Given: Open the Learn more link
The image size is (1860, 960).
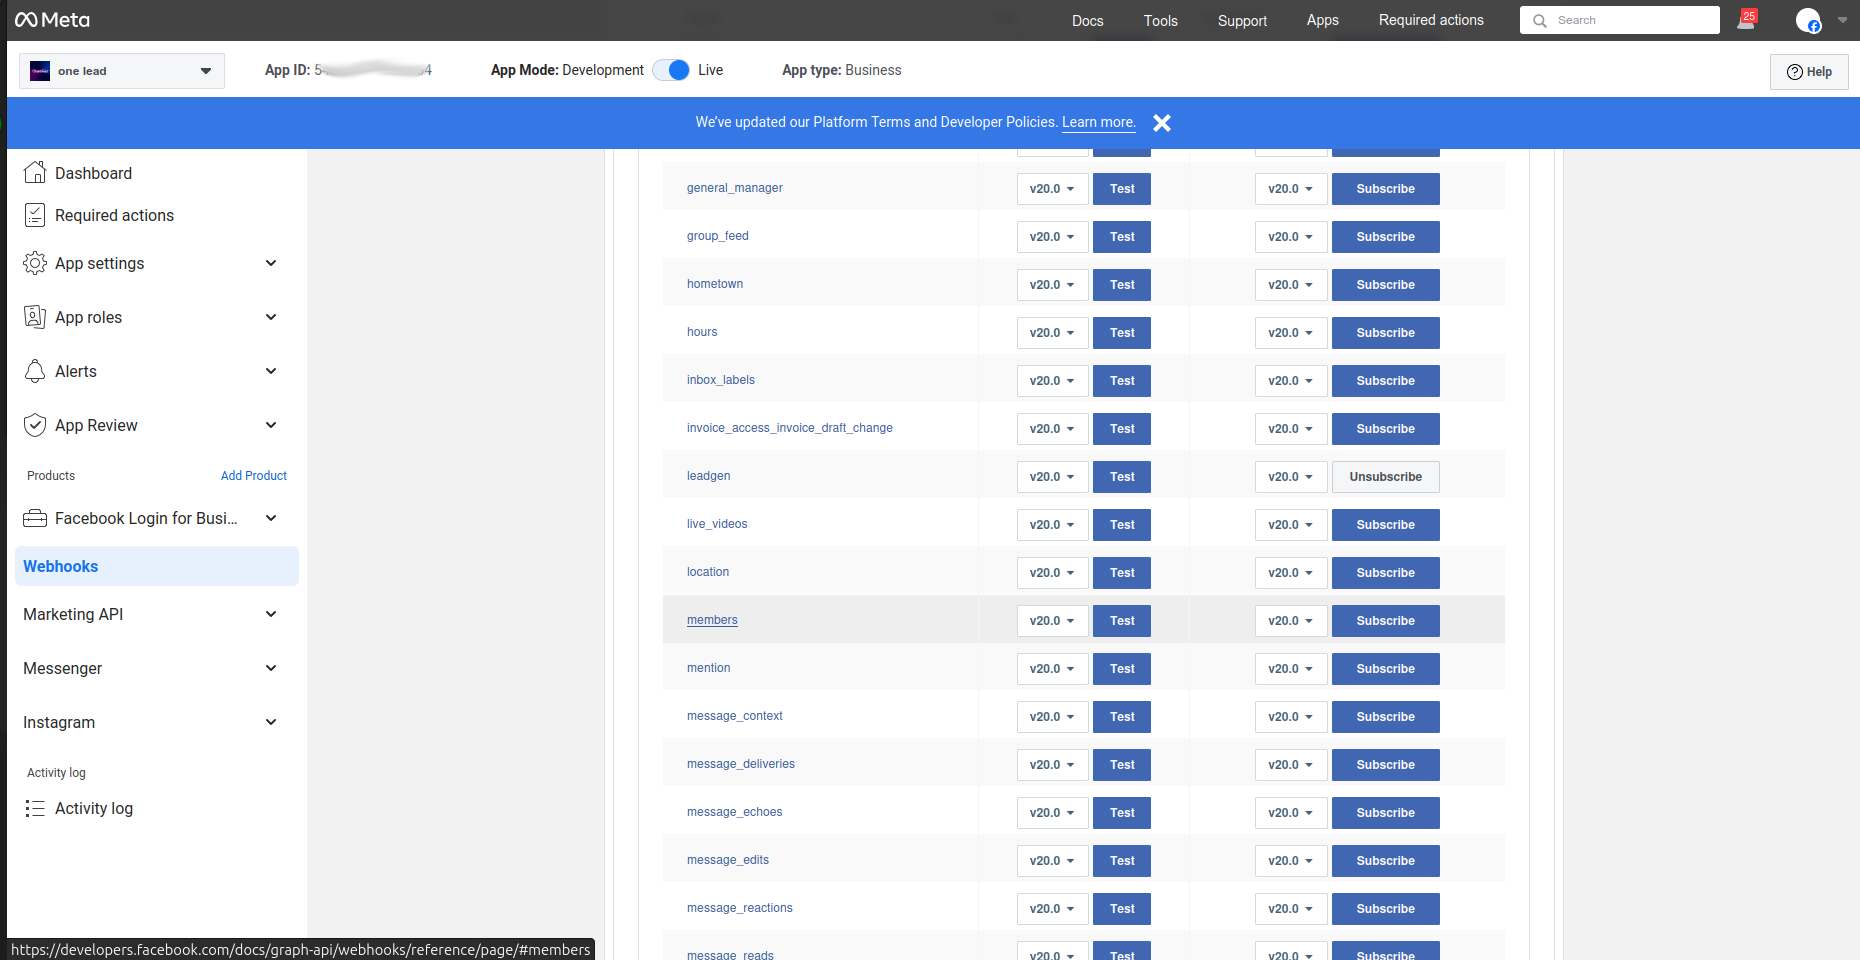Looking at the screenshot, I should tap(1098, 122).
